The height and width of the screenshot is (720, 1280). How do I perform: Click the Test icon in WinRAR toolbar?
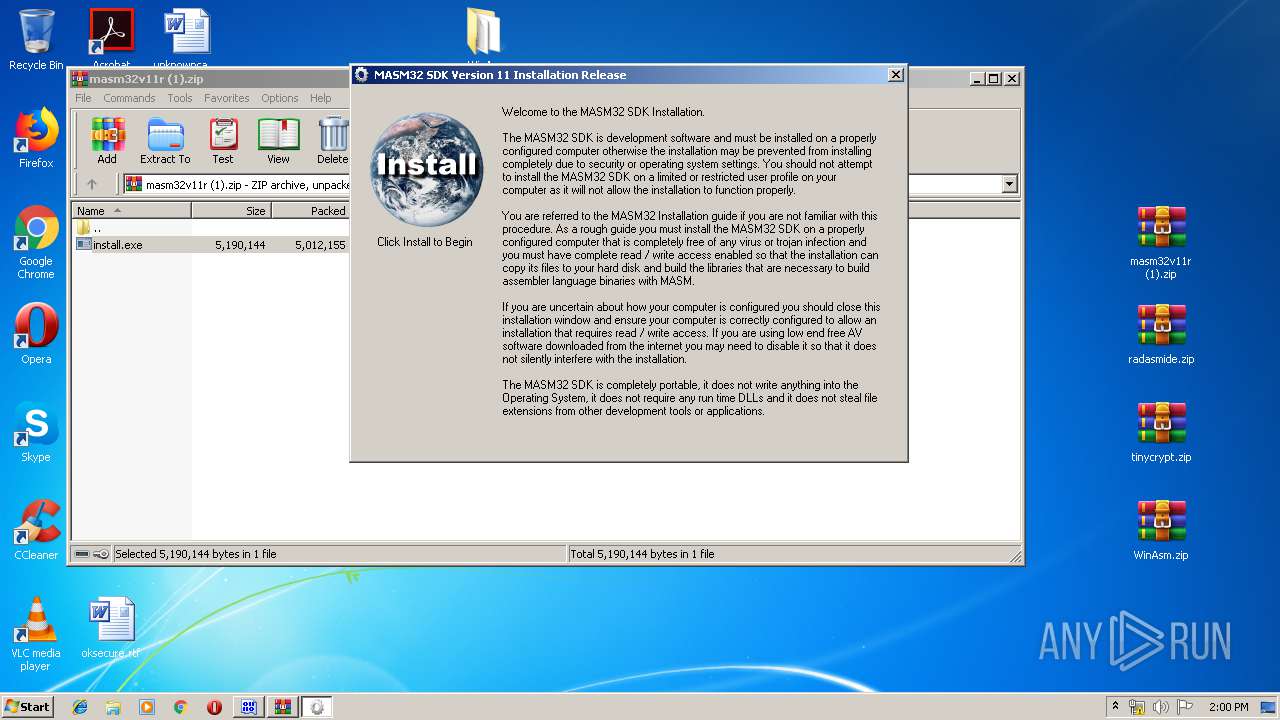[223, 141]
